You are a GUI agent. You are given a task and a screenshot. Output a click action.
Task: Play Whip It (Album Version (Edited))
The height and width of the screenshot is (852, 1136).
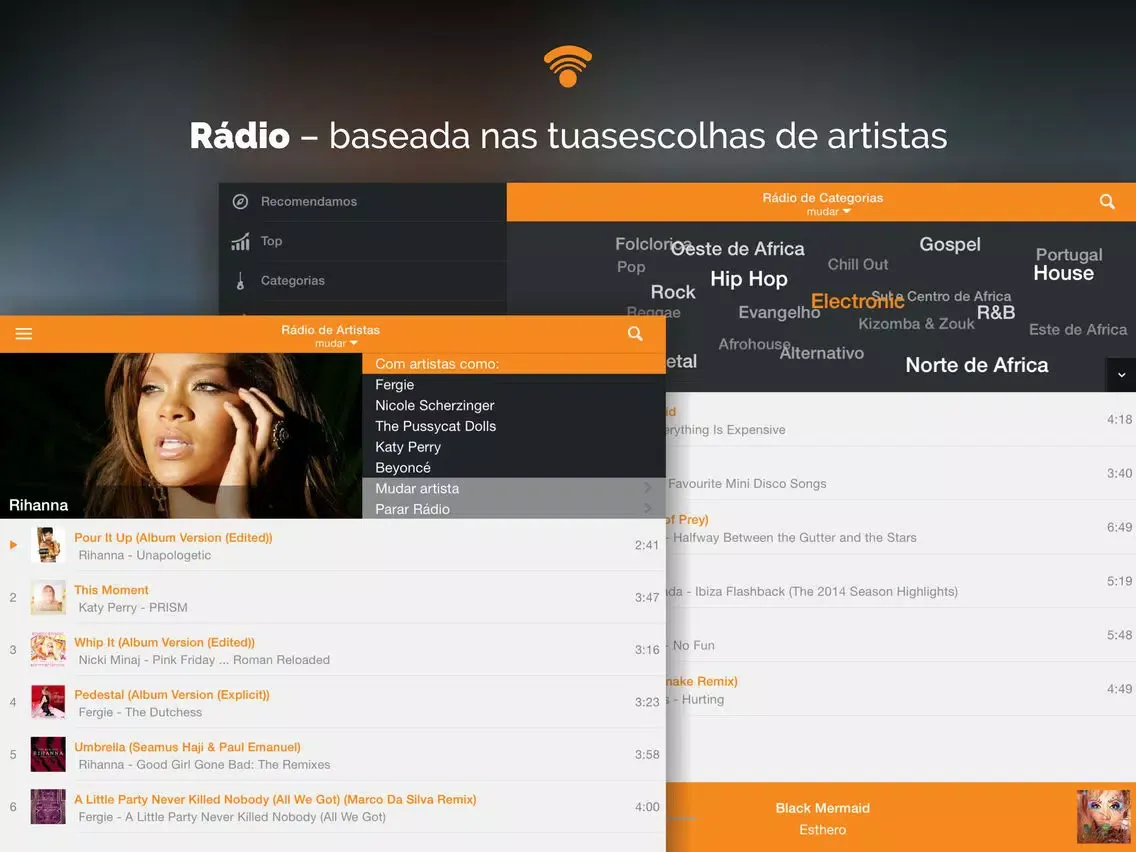click(x=333, y=650)
